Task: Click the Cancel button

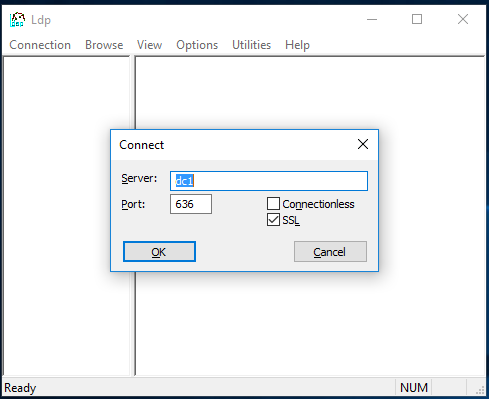Action: coord(330,252)
